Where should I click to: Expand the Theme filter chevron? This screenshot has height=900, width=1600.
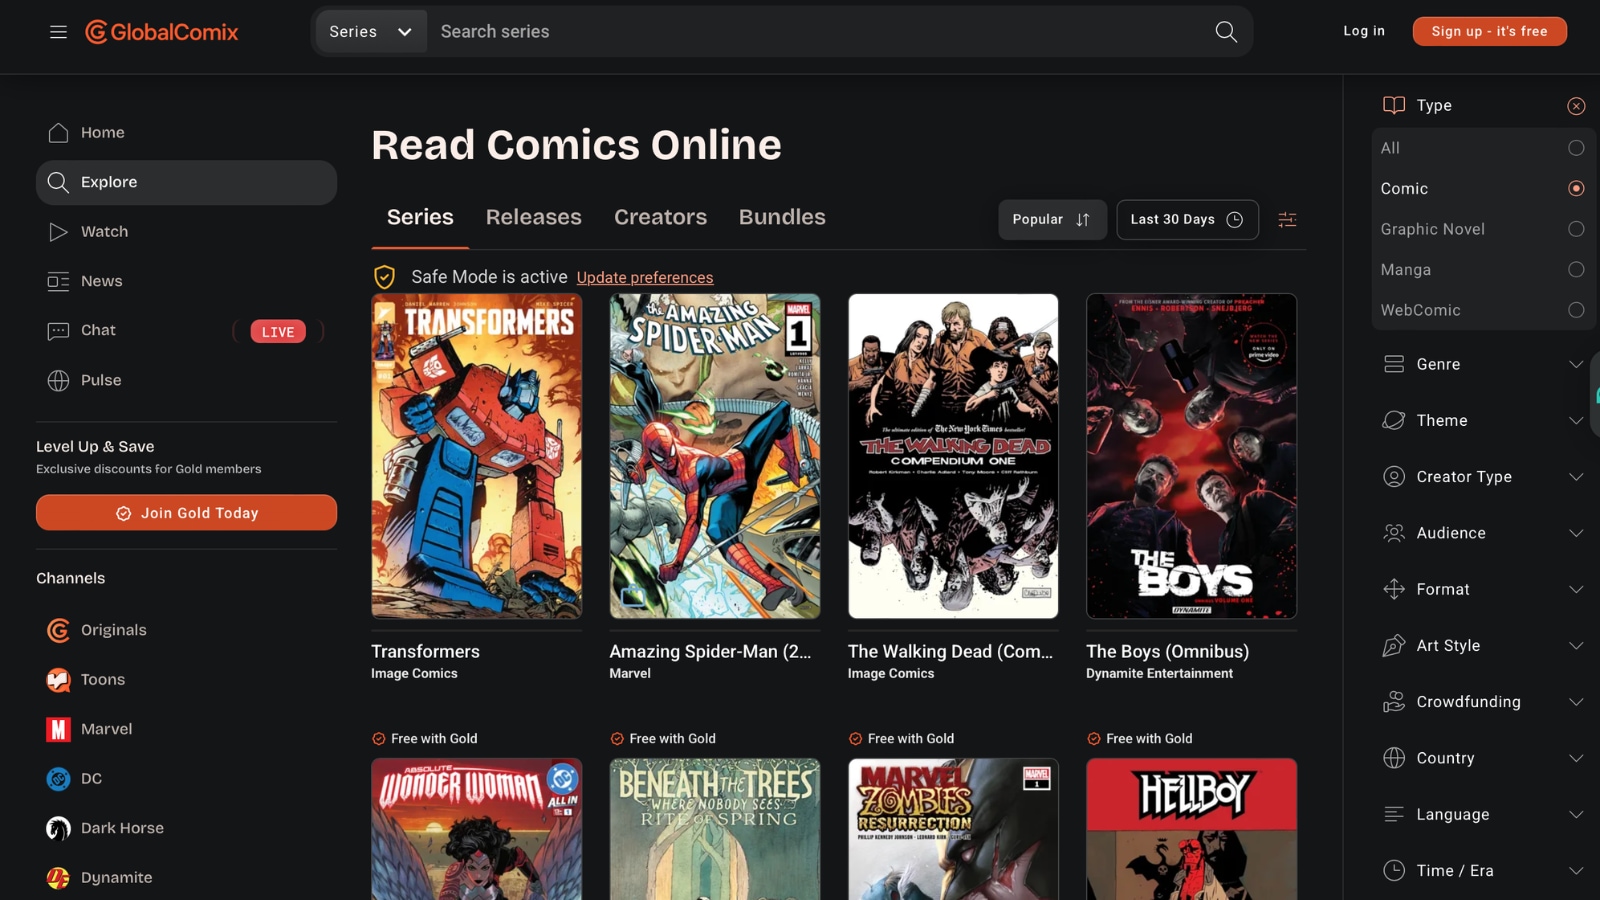pos(1576,421)
